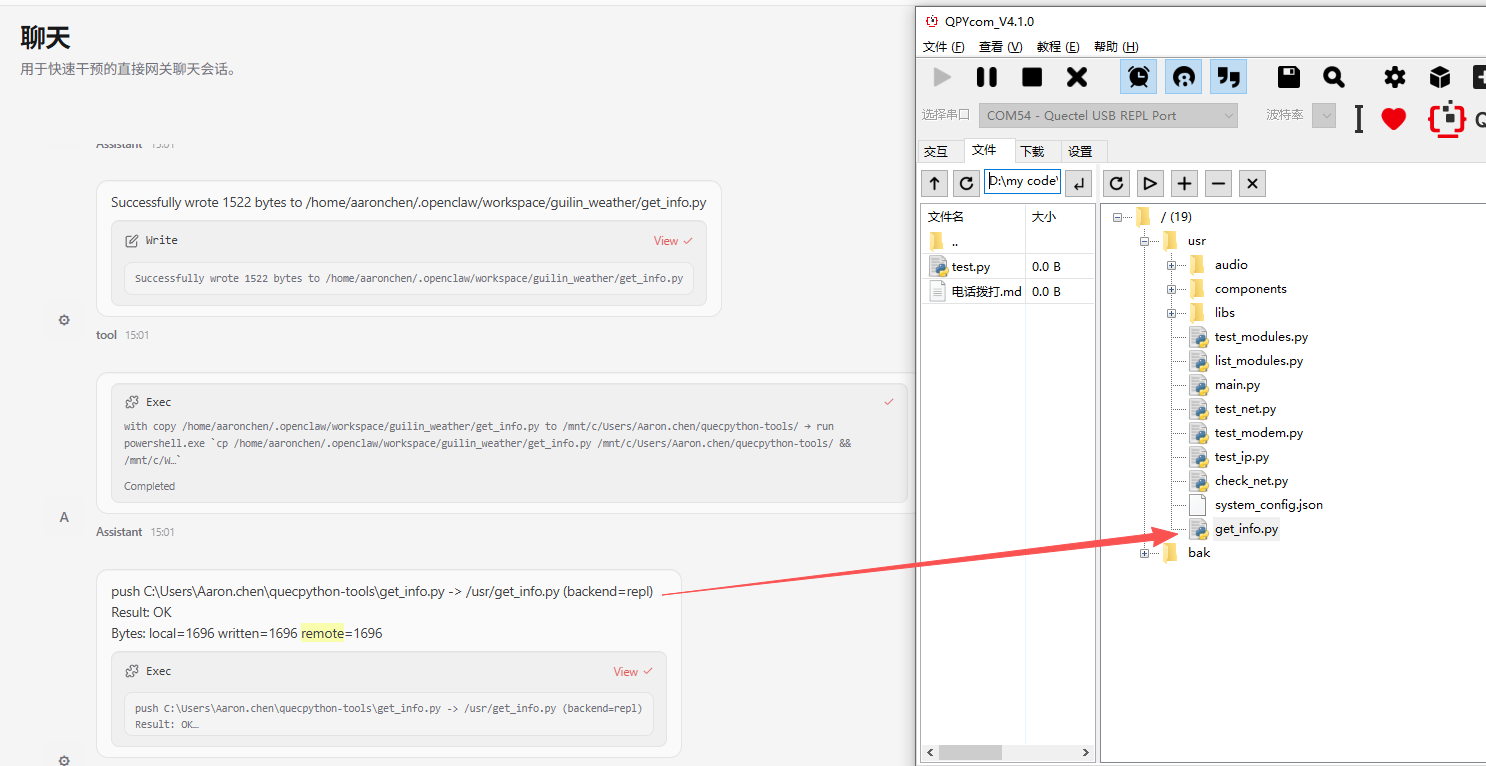
Task: Open the magnifying glass search tool
Action: 1334,77
